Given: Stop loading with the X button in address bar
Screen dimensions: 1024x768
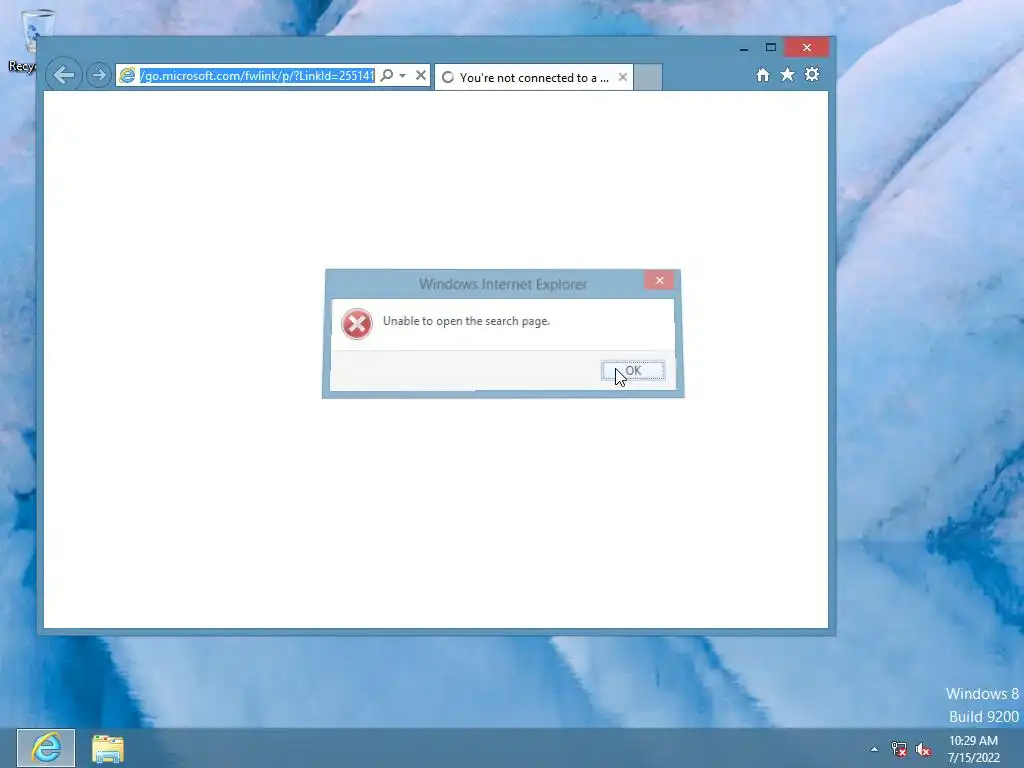Looking at the screenshot, I should tap(421, 75).
